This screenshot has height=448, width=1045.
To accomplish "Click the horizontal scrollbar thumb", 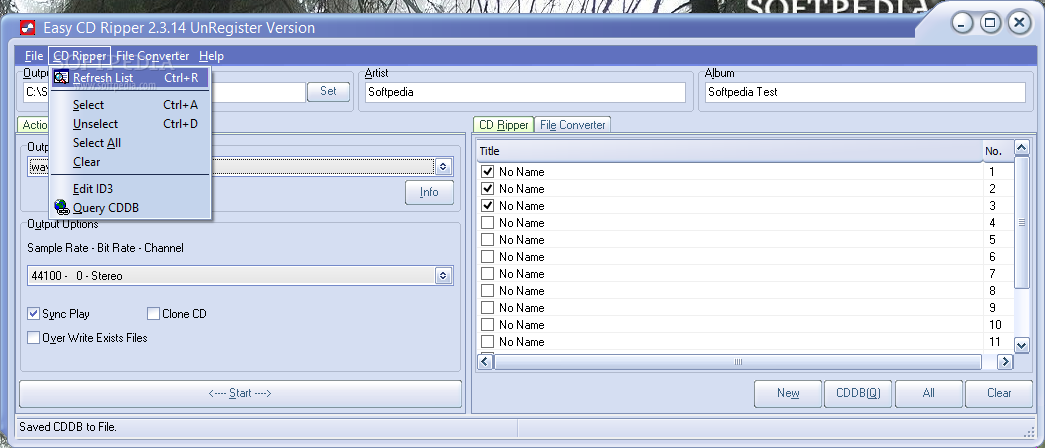I will point(738,361).
